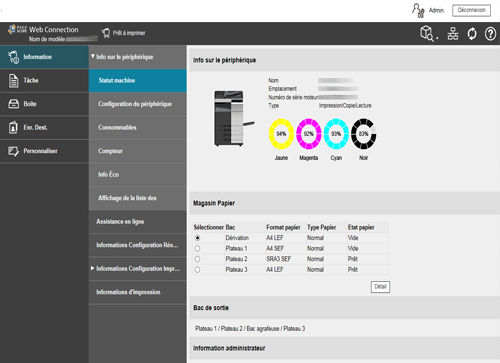Screen dimensions: 500x363
Task: Open the Compteur page
Action: pyautogui.click(x=138, y=151)
